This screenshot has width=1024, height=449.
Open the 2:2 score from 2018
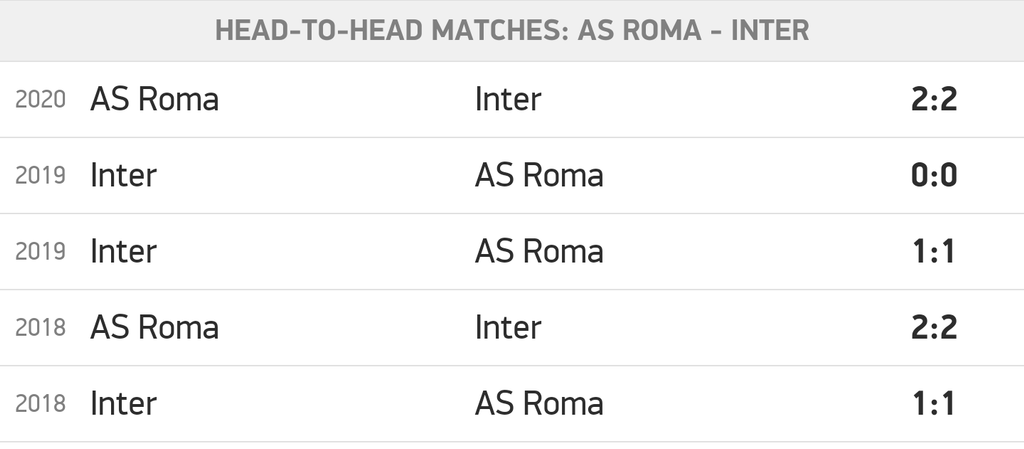coord(935,327)
